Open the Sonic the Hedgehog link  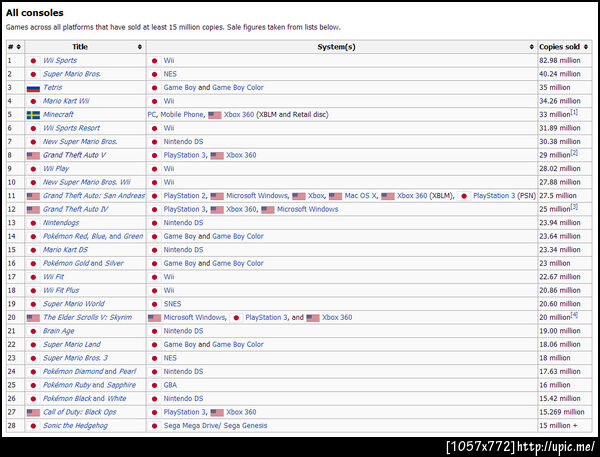[x=75, y=426]
